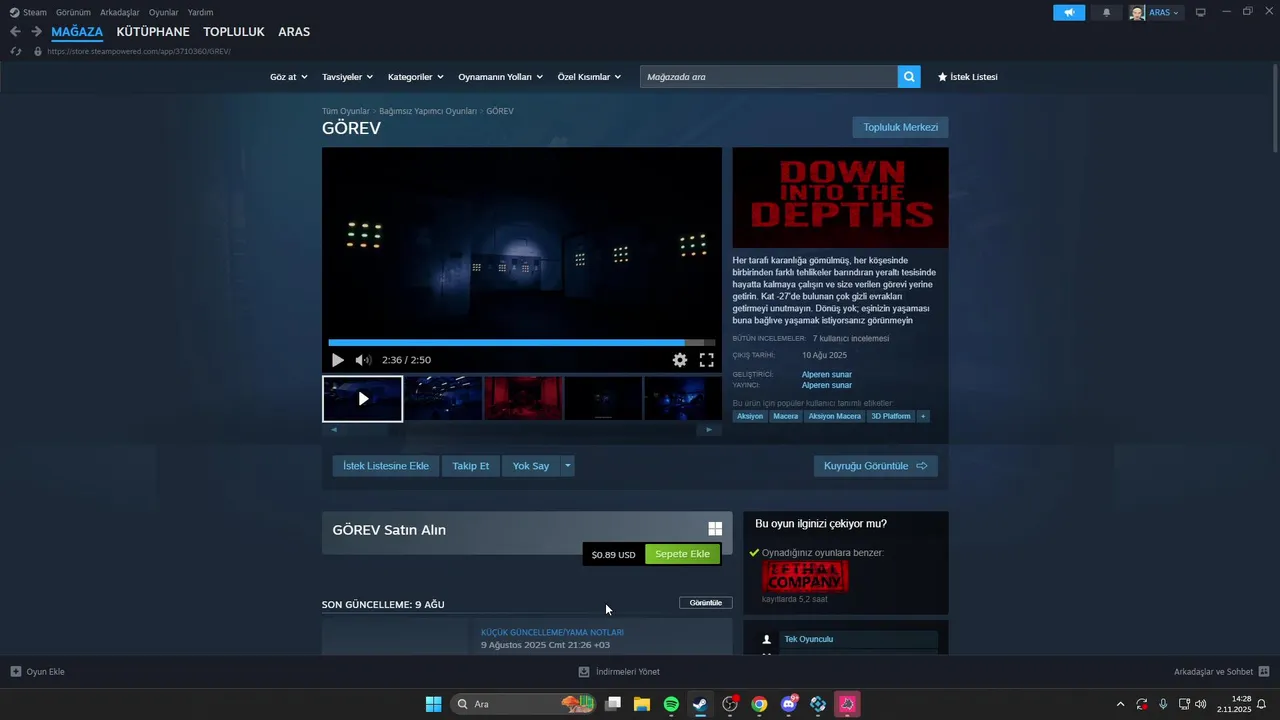Click the forward navigation arrow
The width and height of the screenshot is (1280, 720).
pos(36,32)
